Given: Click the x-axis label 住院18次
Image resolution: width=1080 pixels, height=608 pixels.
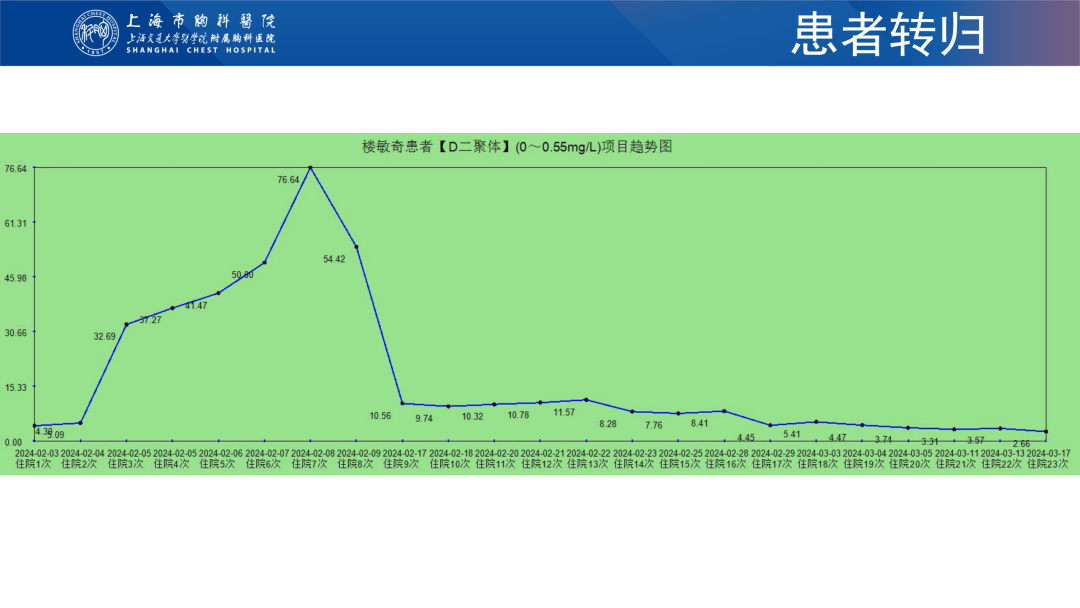Looking at the screenshot, I should pos(818,464).
